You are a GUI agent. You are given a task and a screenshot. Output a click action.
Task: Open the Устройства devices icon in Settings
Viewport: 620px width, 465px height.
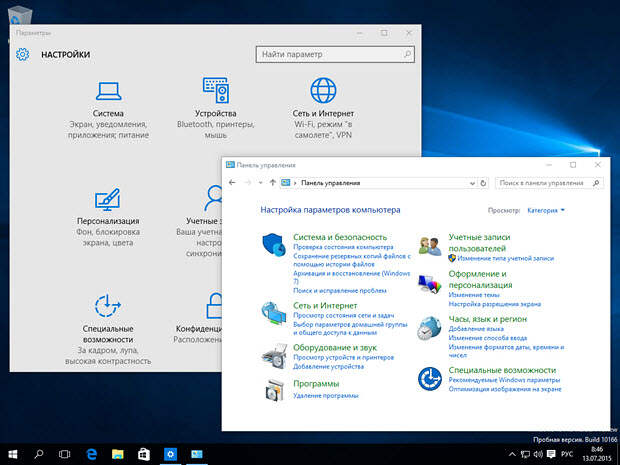(x=216, y=90)
